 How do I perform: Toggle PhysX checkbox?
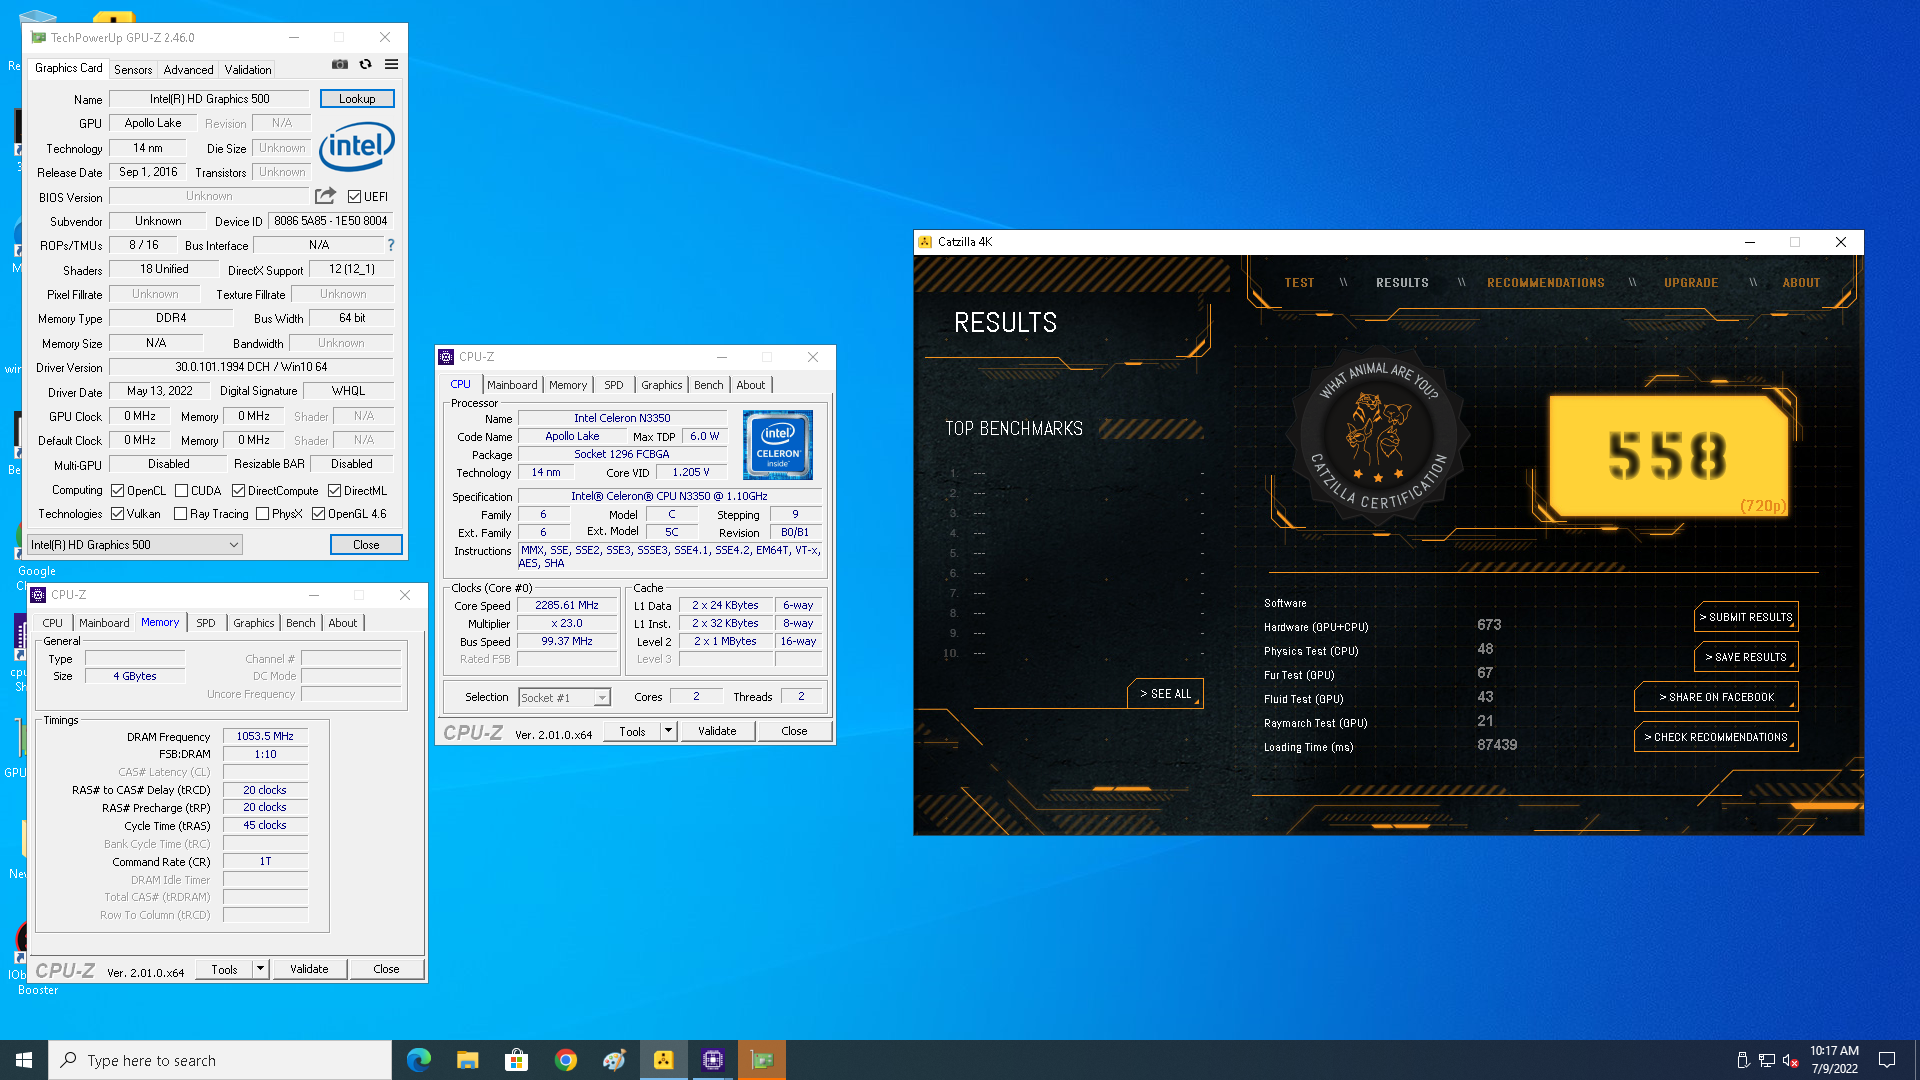coord(262,514)
